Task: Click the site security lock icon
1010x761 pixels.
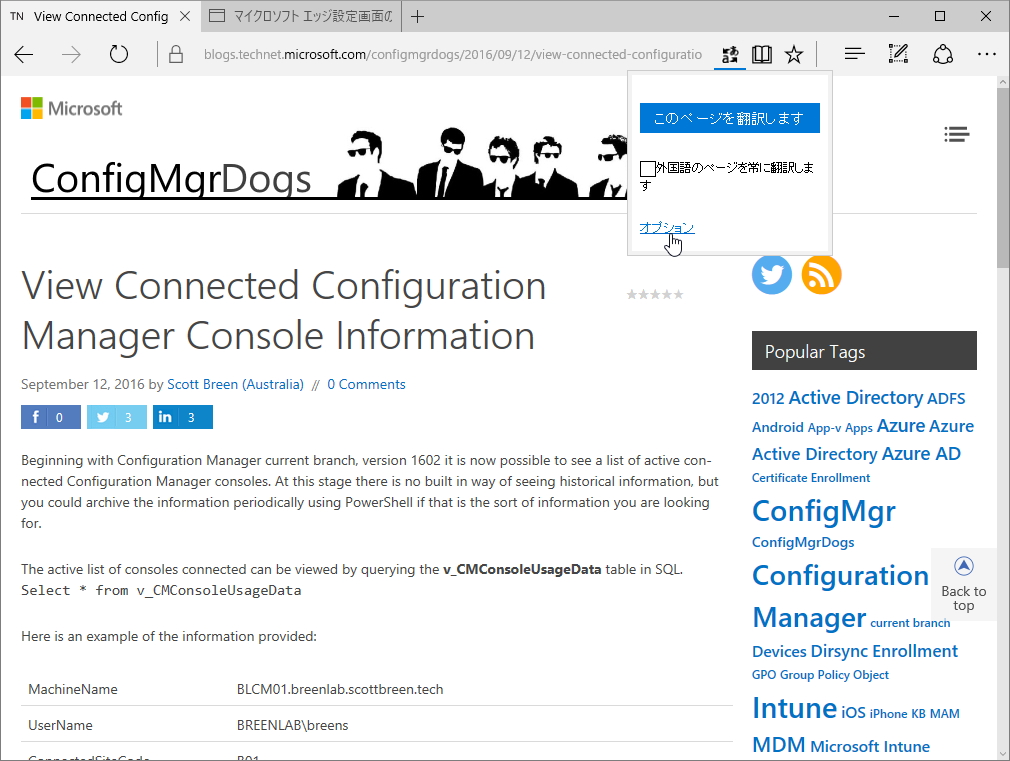Action: (175, 54)
